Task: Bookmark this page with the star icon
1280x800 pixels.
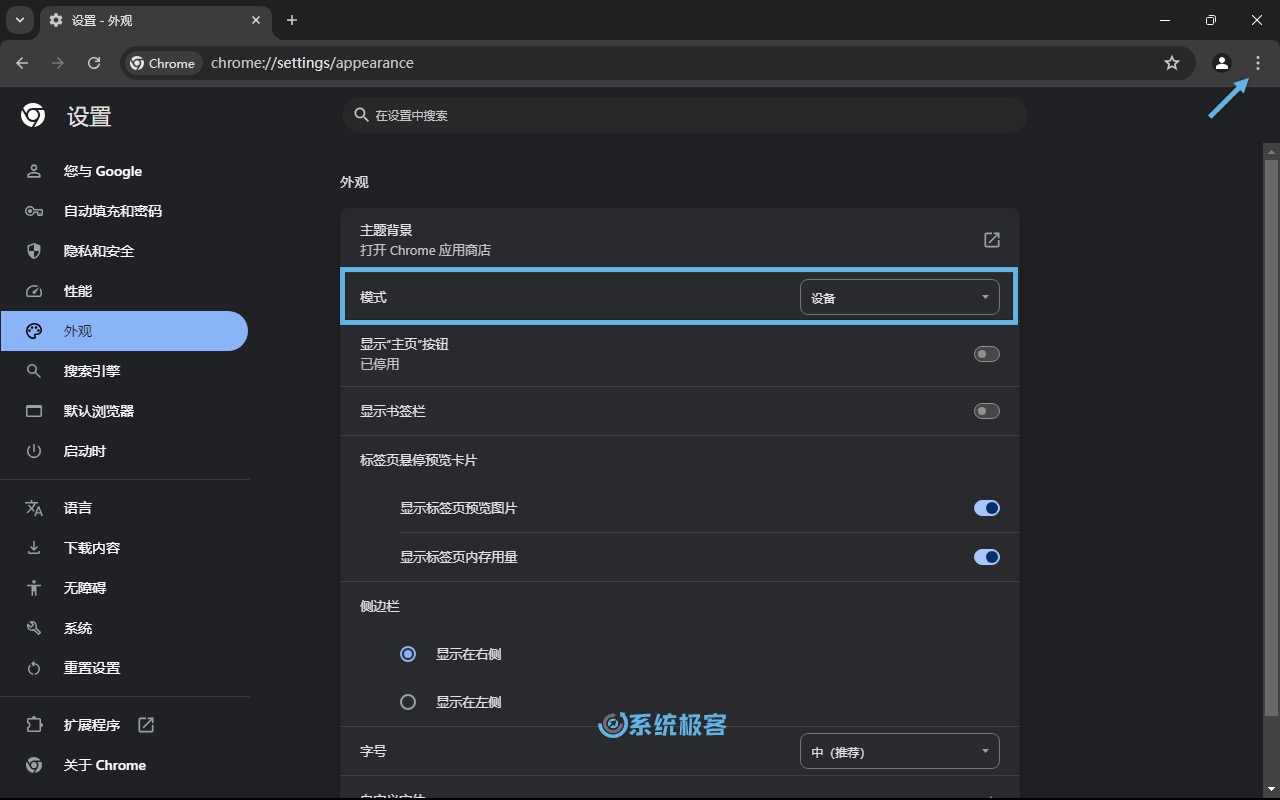Action: pos(1172,63)
